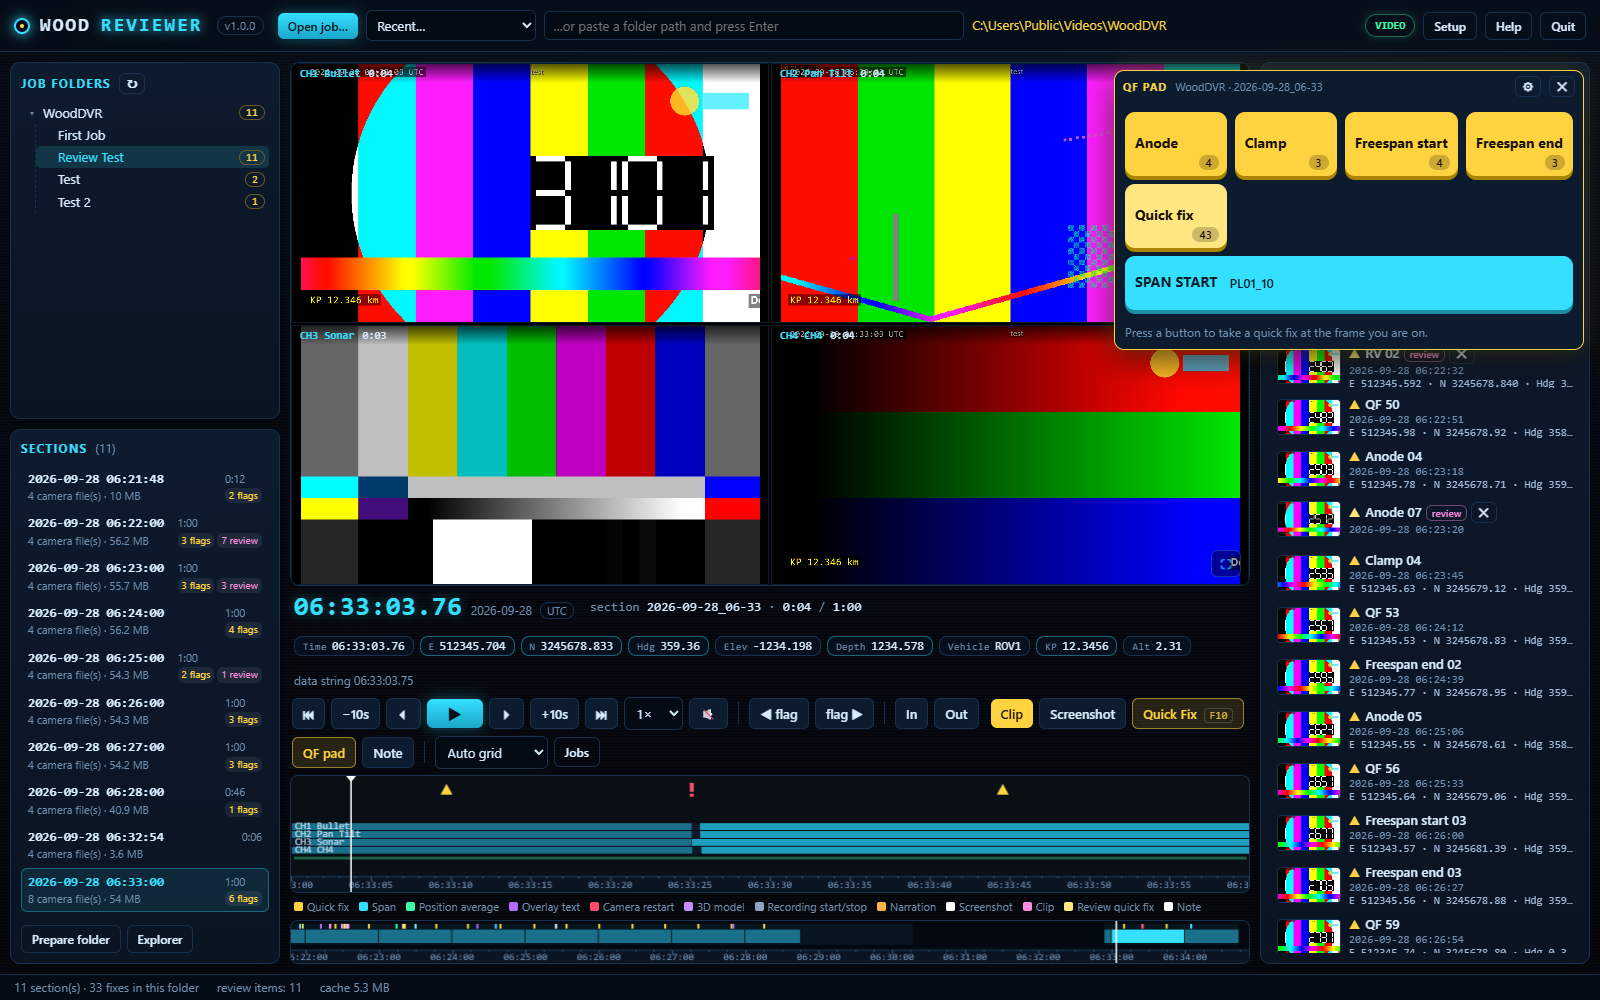Open Clamp 04 thumbnail entry
This screenshot has width=1600, height=1000.
click(1427, 574)
